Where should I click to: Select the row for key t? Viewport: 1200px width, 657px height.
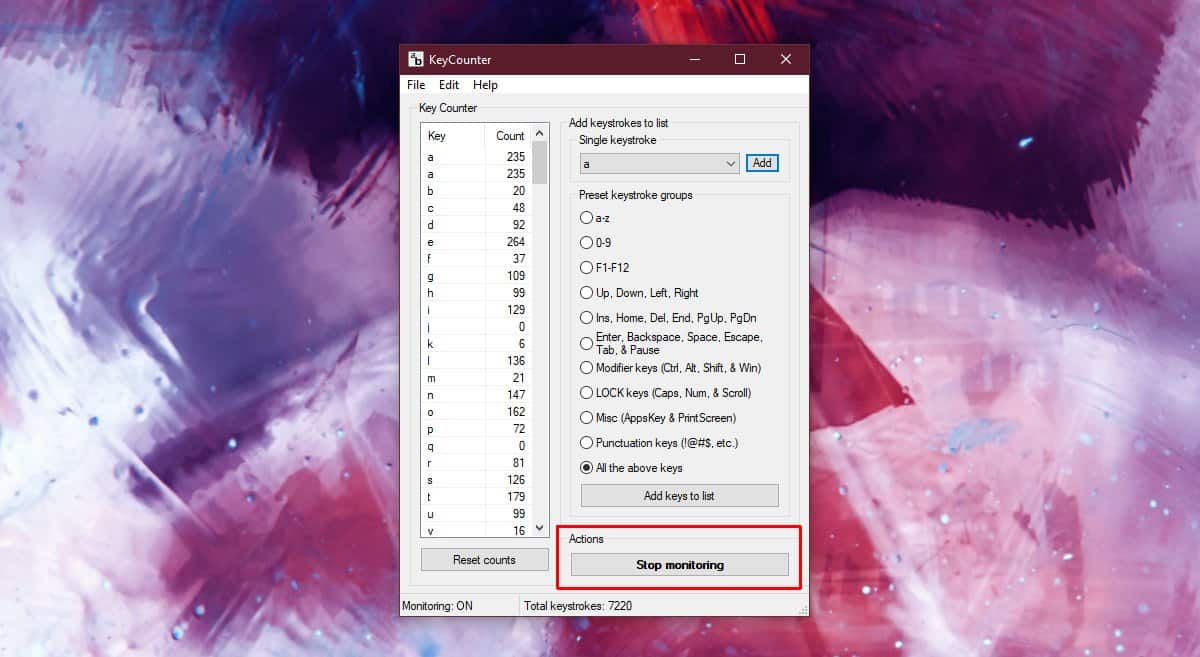(x=476, y=497)
